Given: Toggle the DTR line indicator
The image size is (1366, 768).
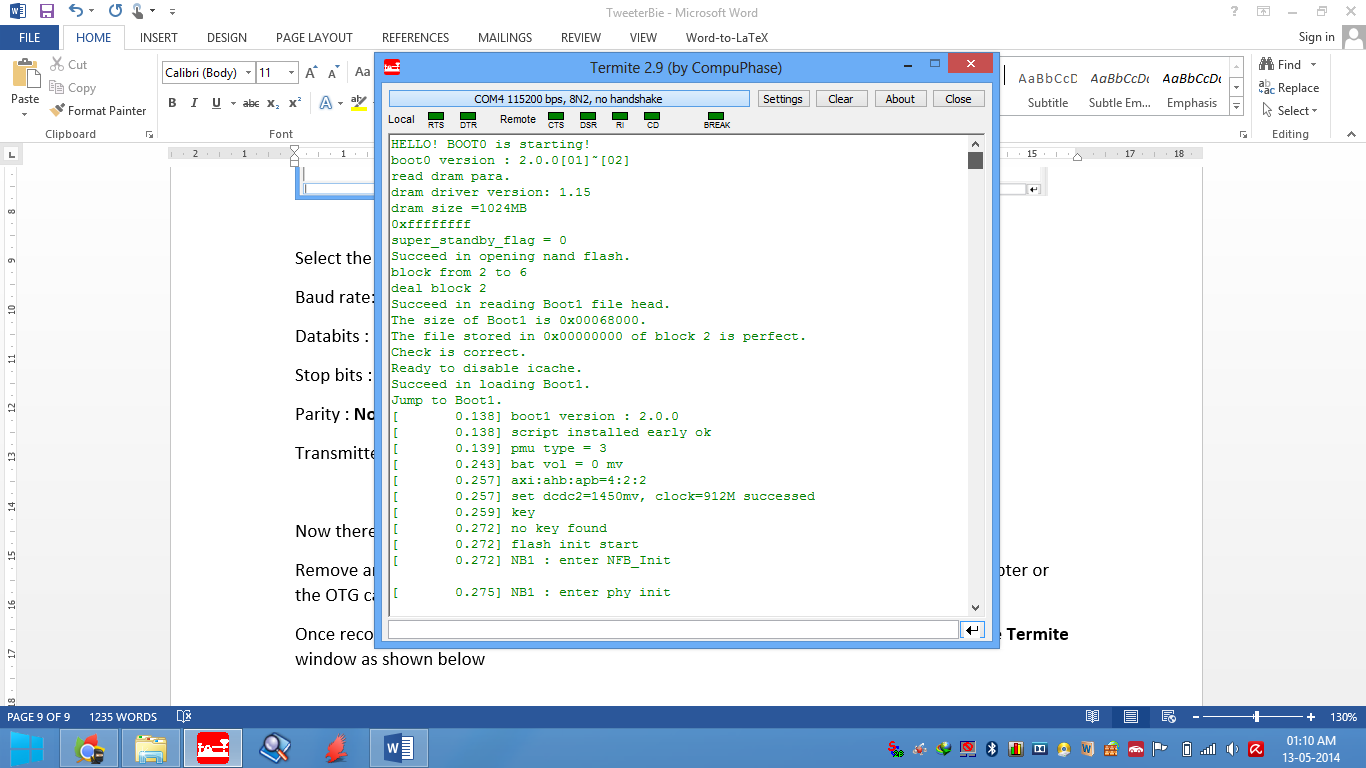Looking at the screenshot, I should coord(468,117).
